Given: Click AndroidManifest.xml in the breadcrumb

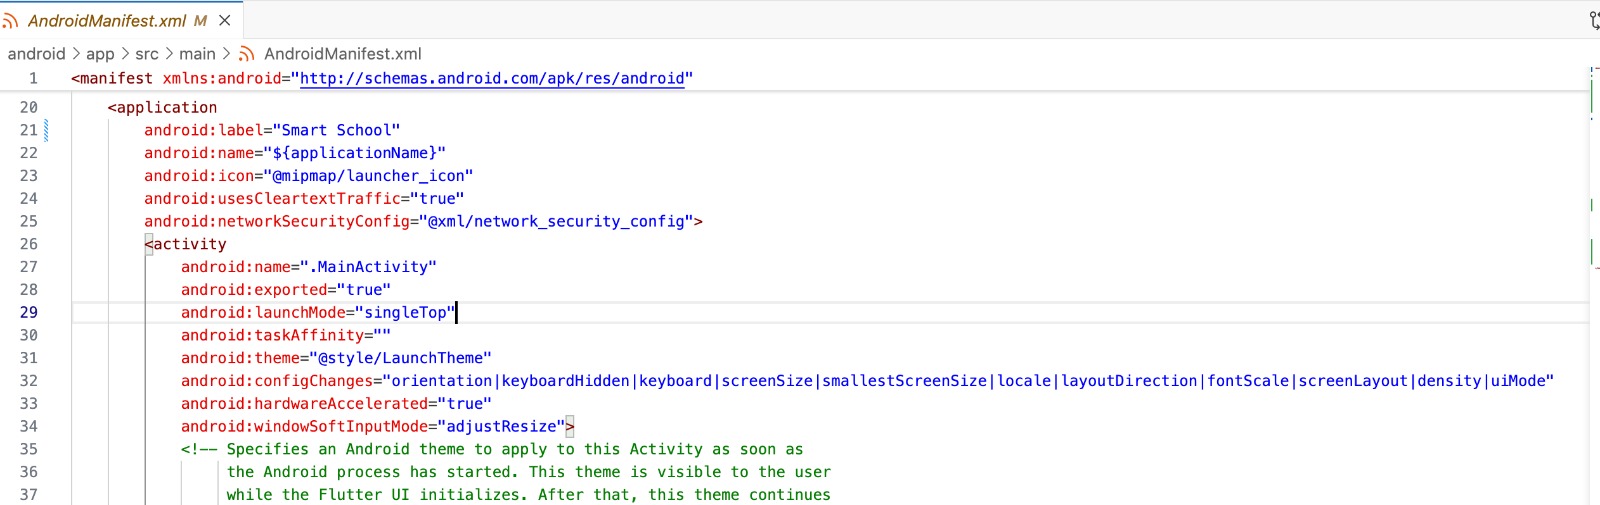Looking at the screenshot, I should coord(342,54).
